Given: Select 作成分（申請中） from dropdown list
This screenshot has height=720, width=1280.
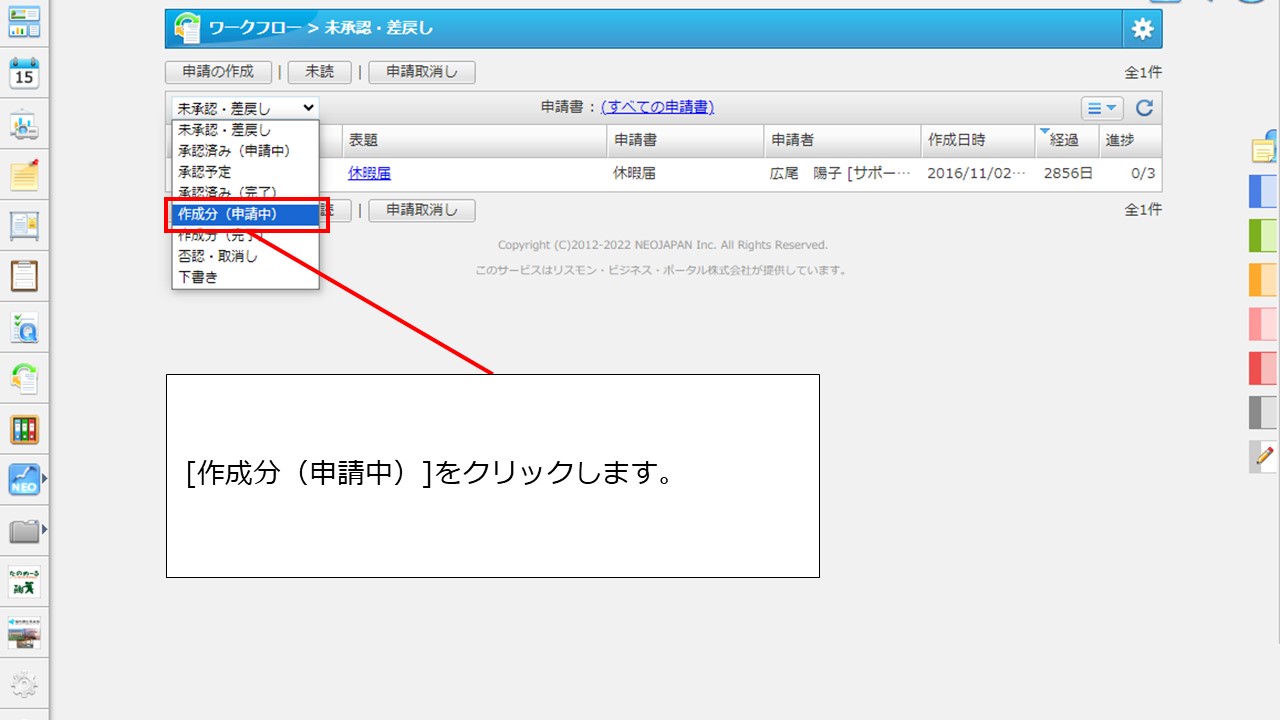Looking at the screenshot, I should click(228, 214).
